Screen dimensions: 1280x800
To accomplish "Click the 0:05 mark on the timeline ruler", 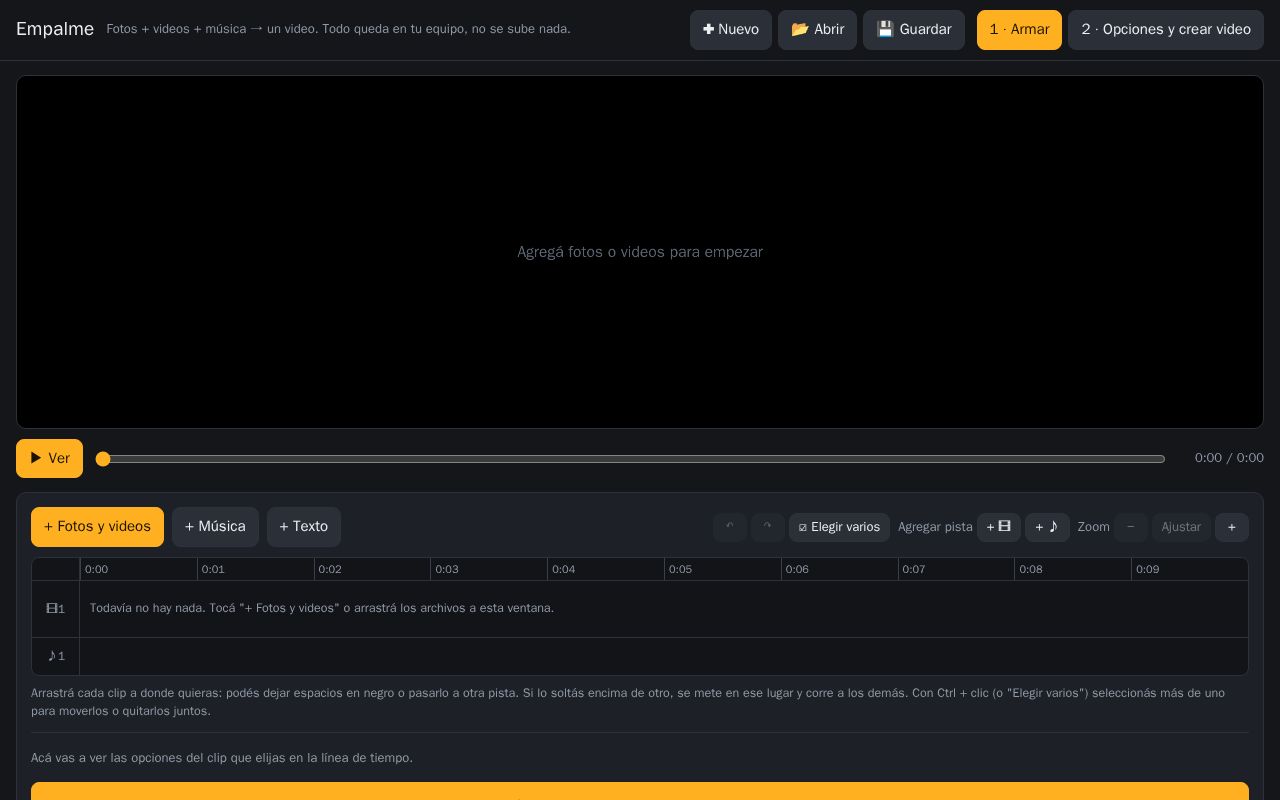I will (x=680, y=569).
